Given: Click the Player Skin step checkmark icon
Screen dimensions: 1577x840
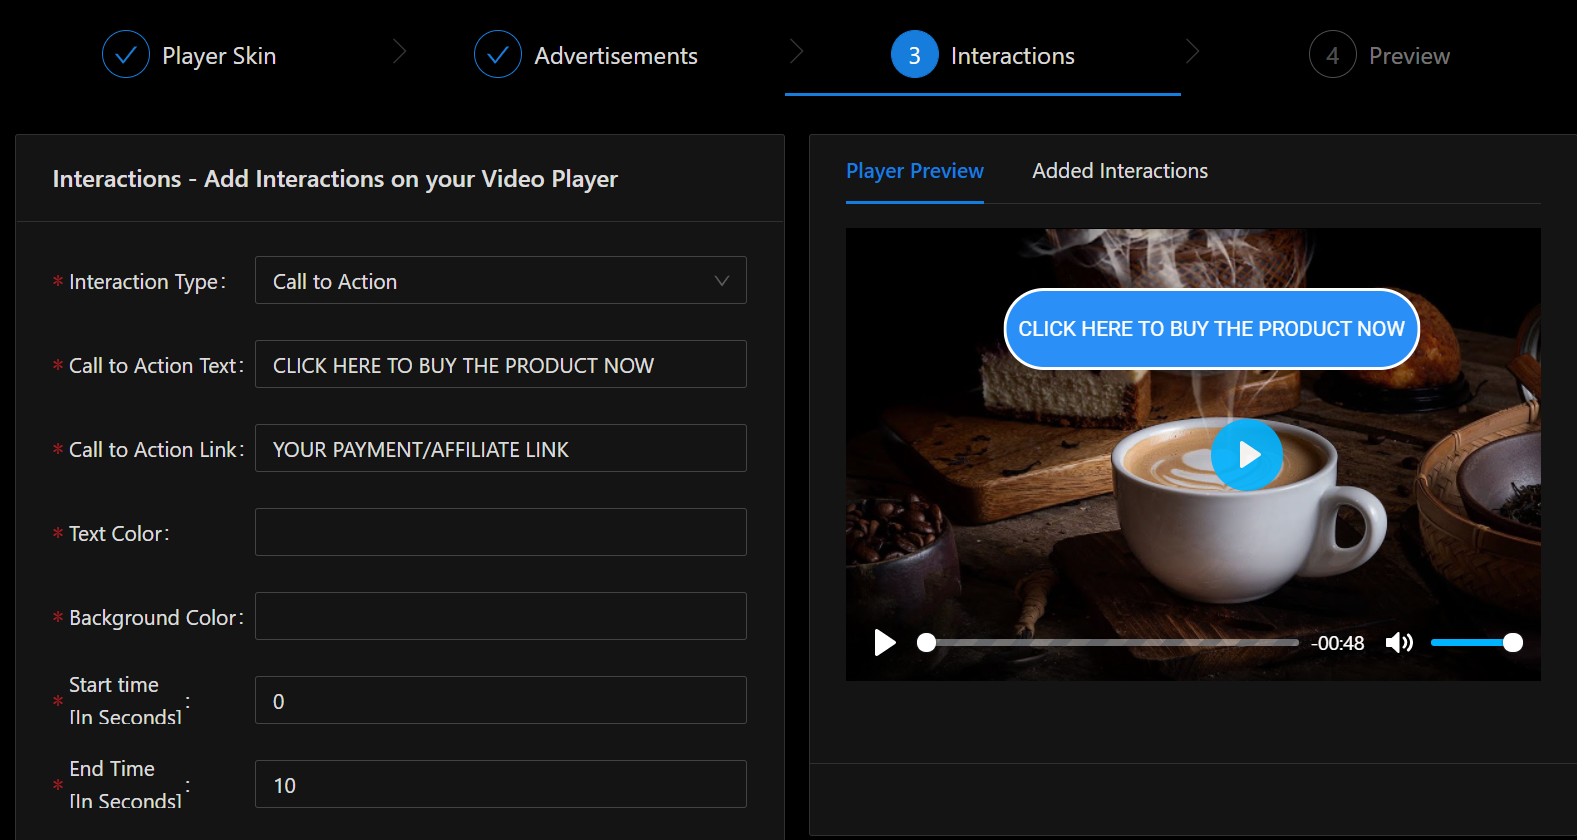Looking at the screenshot, I should pos(126,55).
